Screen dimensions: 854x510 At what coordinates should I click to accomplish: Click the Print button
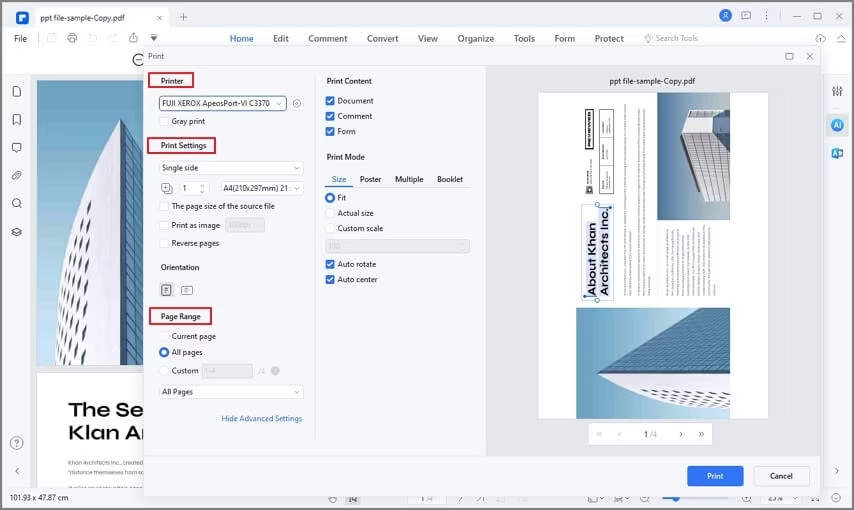coord(714,476)
